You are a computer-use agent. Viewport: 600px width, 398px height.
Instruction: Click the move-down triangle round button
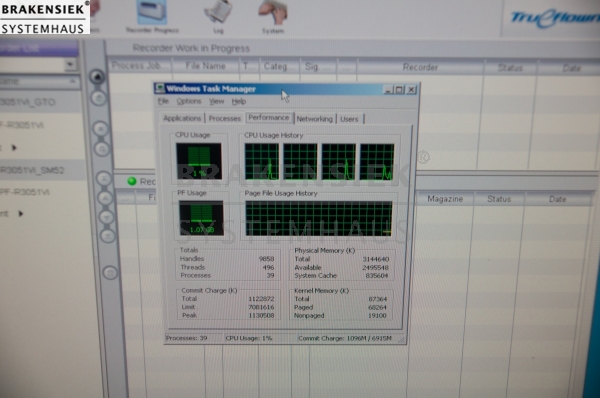pos(106,217)
